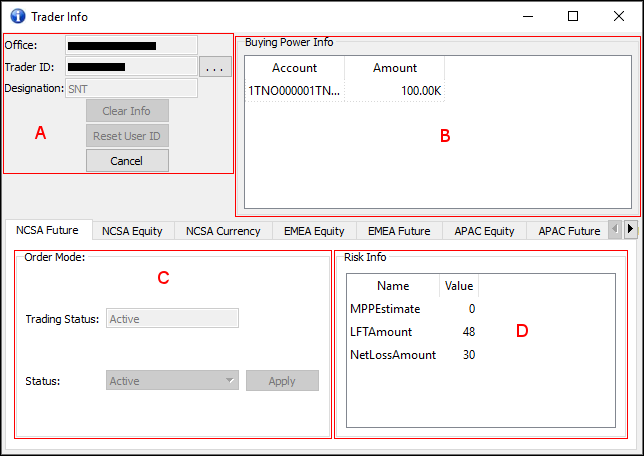Click the ellipsis browse button beside Trader ID
Viewport: 644px width, 456px height.
[x=215, y=67]
